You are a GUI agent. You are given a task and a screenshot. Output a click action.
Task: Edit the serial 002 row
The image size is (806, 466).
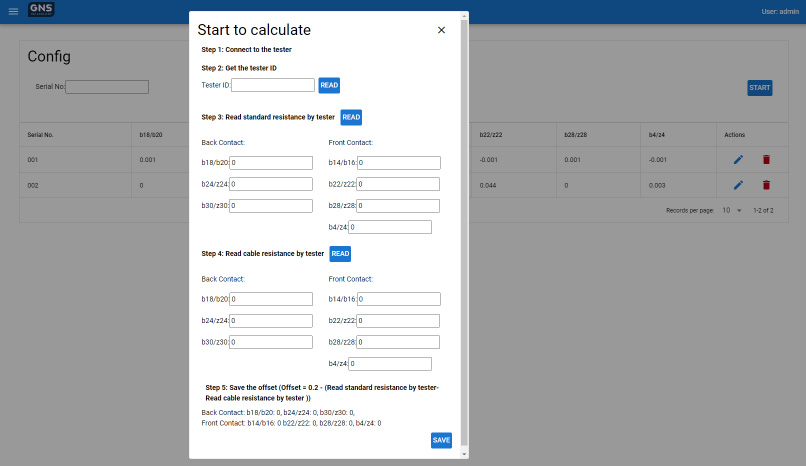[x=738, y=185]
